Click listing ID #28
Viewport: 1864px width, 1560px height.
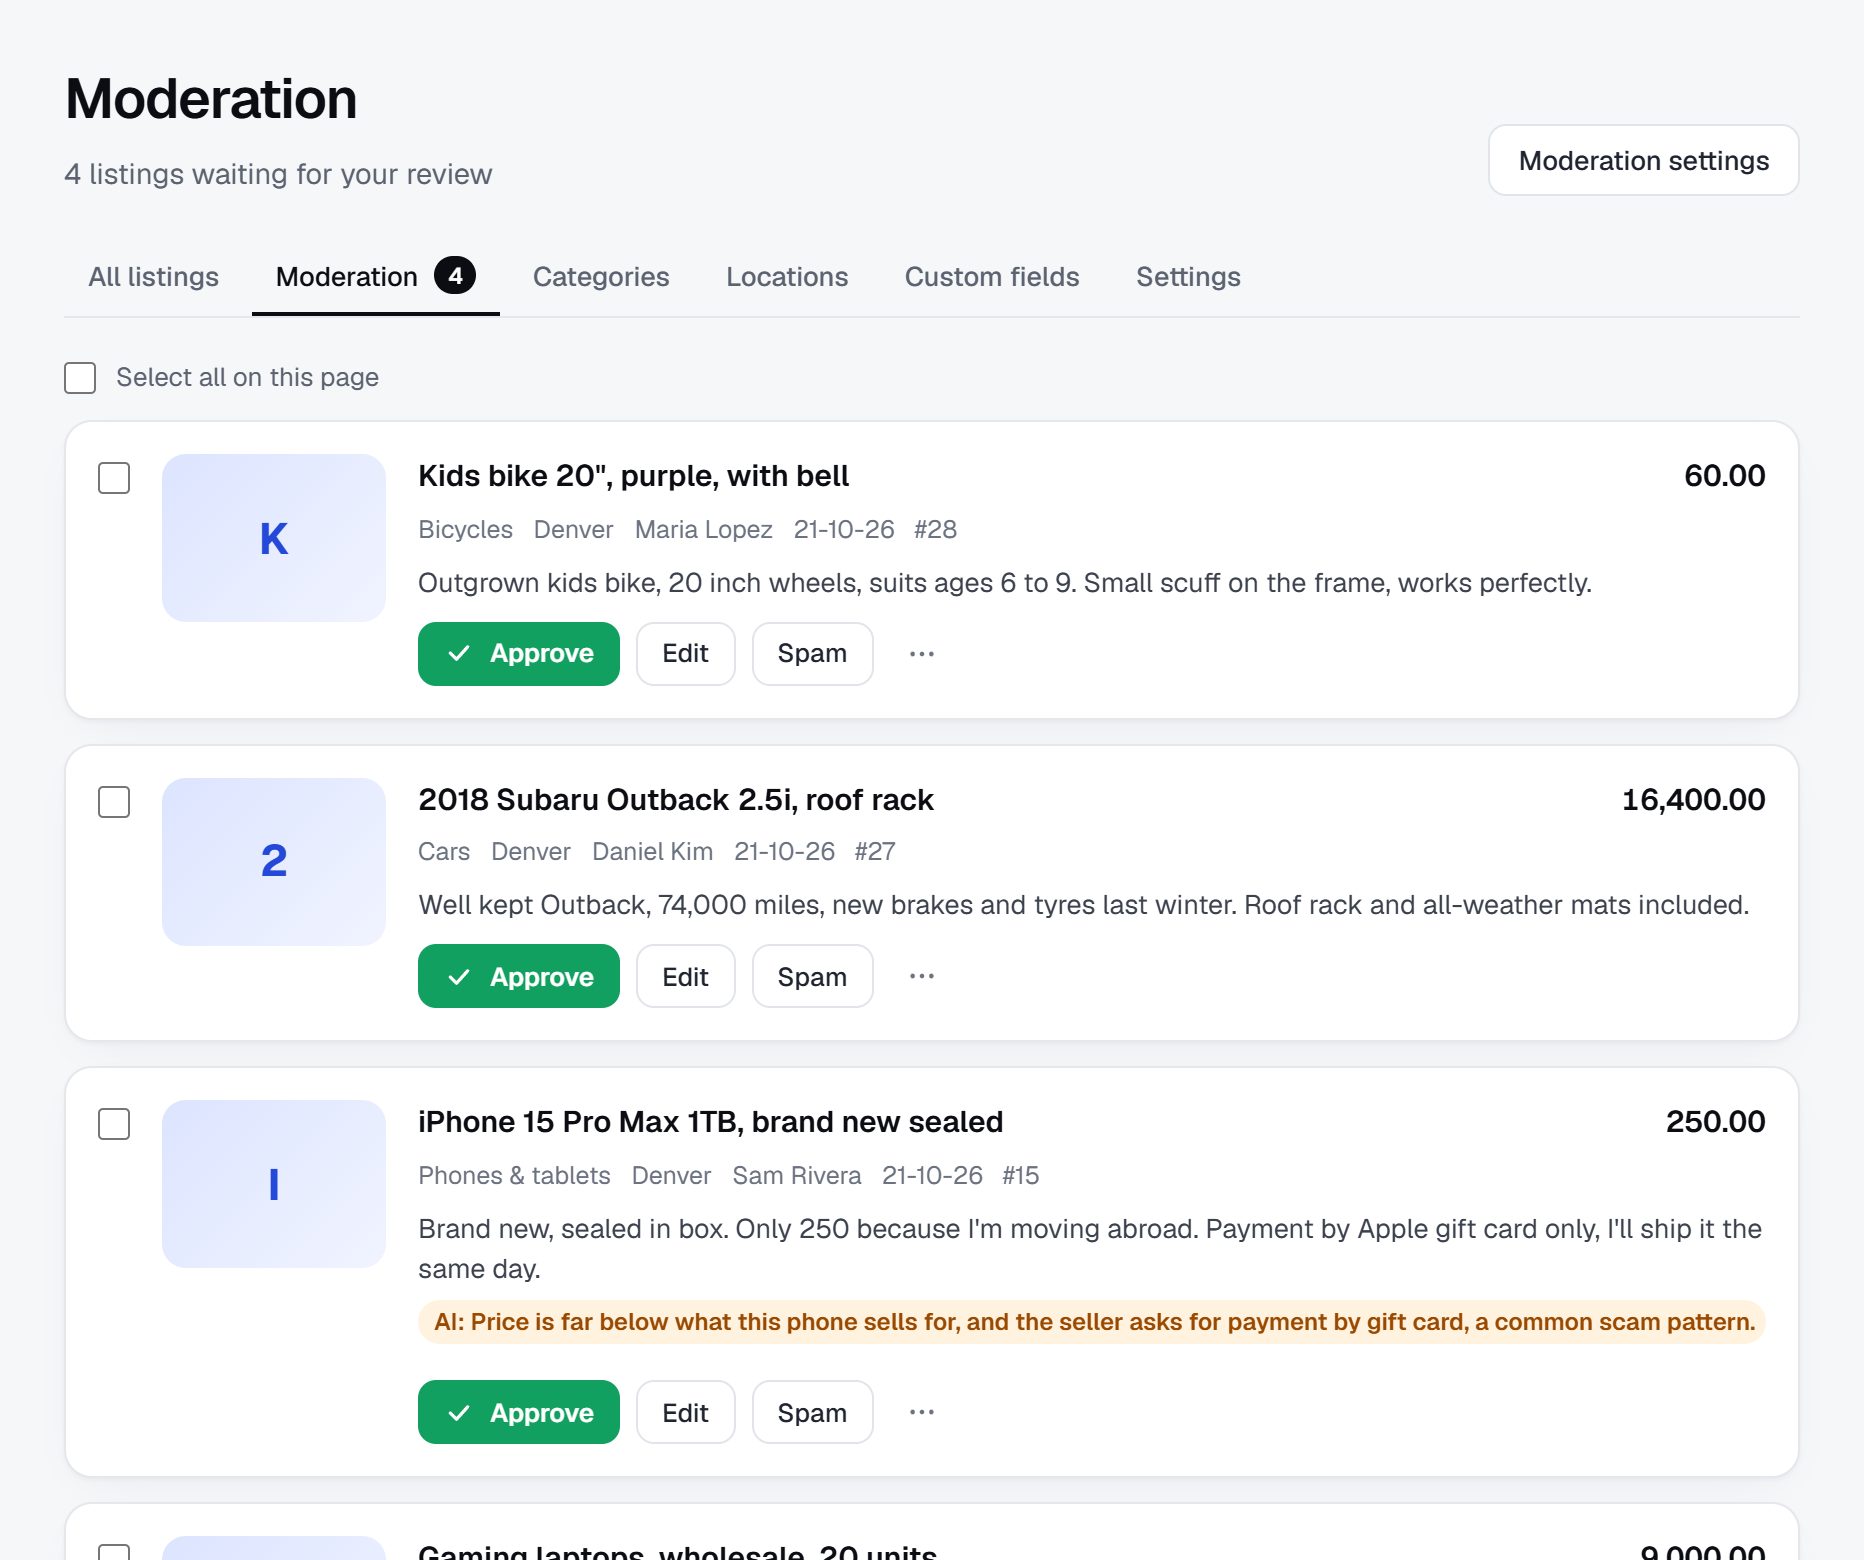tap(936, 530)
